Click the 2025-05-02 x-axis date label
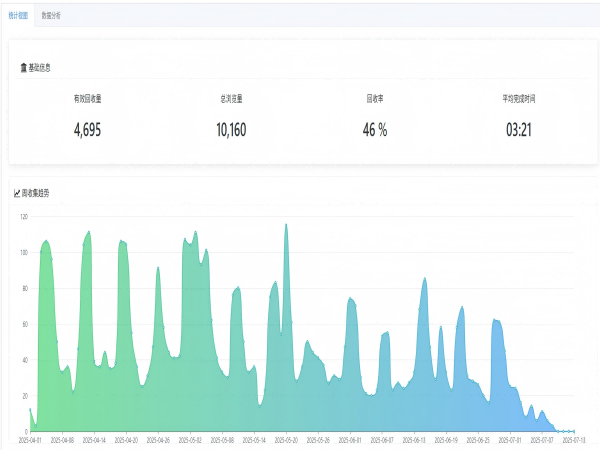 [x=190, y=439]
